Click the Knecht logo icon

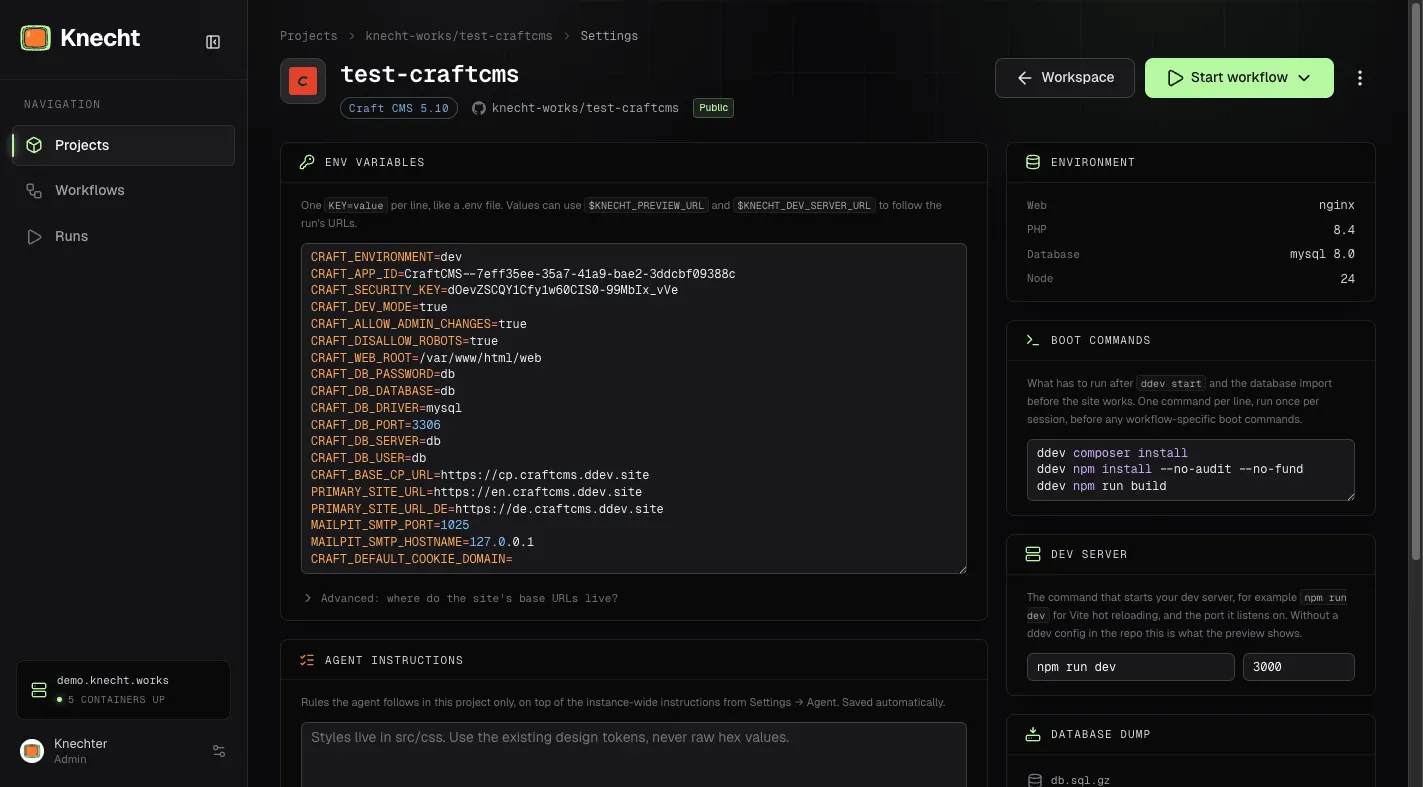(x=35, y=38)
